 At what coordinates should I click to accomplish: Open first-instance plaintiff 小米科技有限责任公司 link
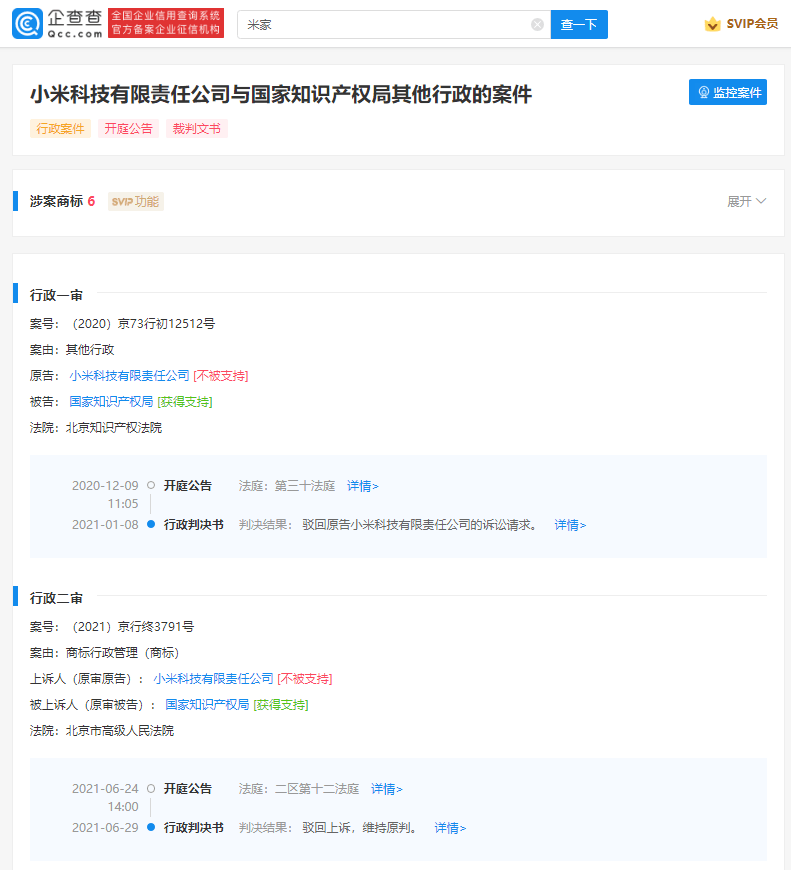coord(129,376)
